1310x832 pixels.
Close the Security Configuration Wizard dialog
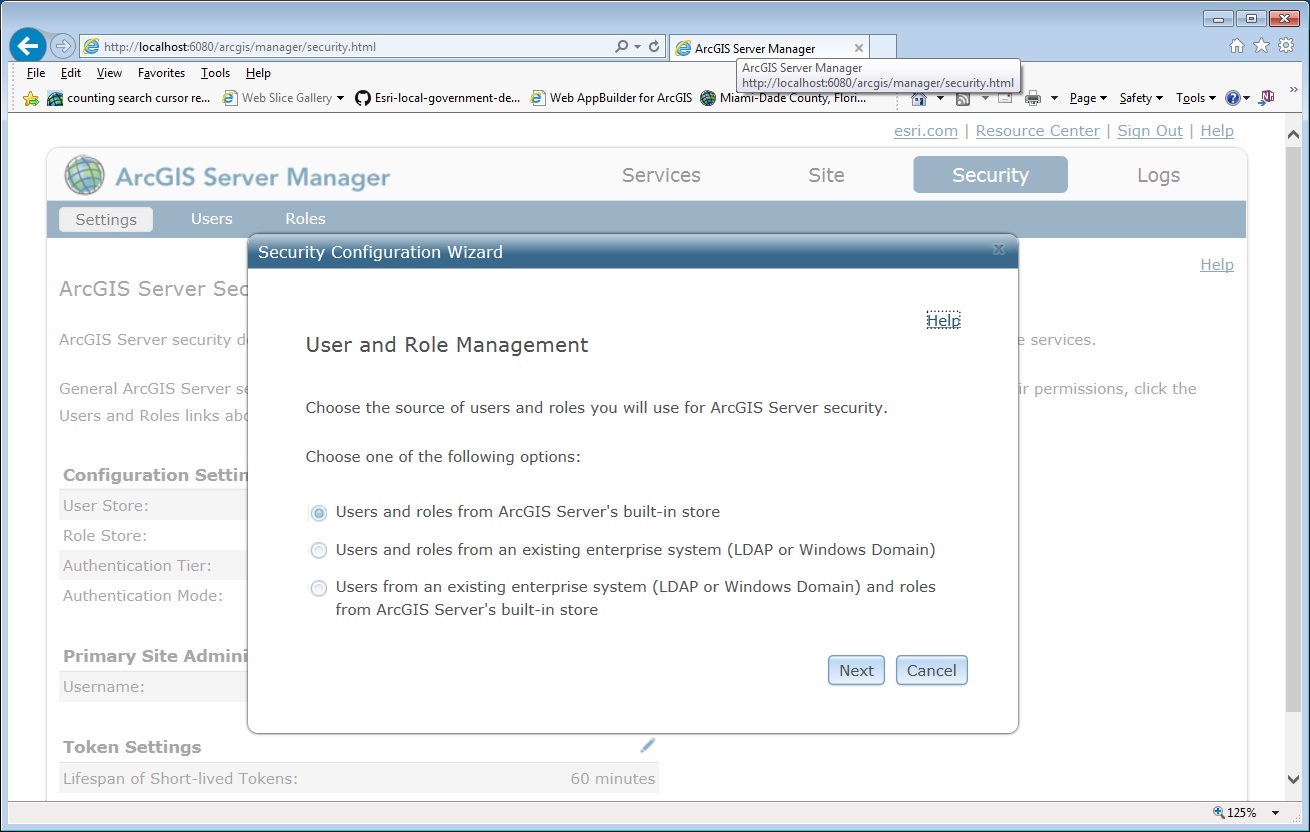[x=998, y=250]
